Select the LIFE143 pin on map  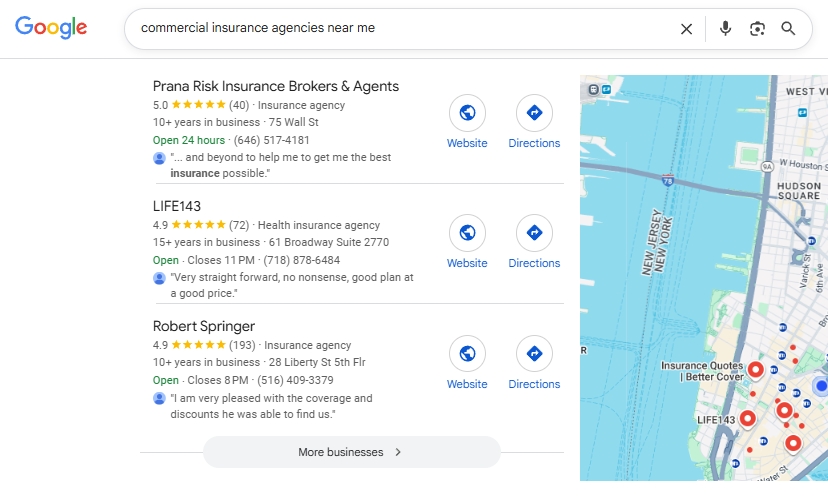pos(747,419)
